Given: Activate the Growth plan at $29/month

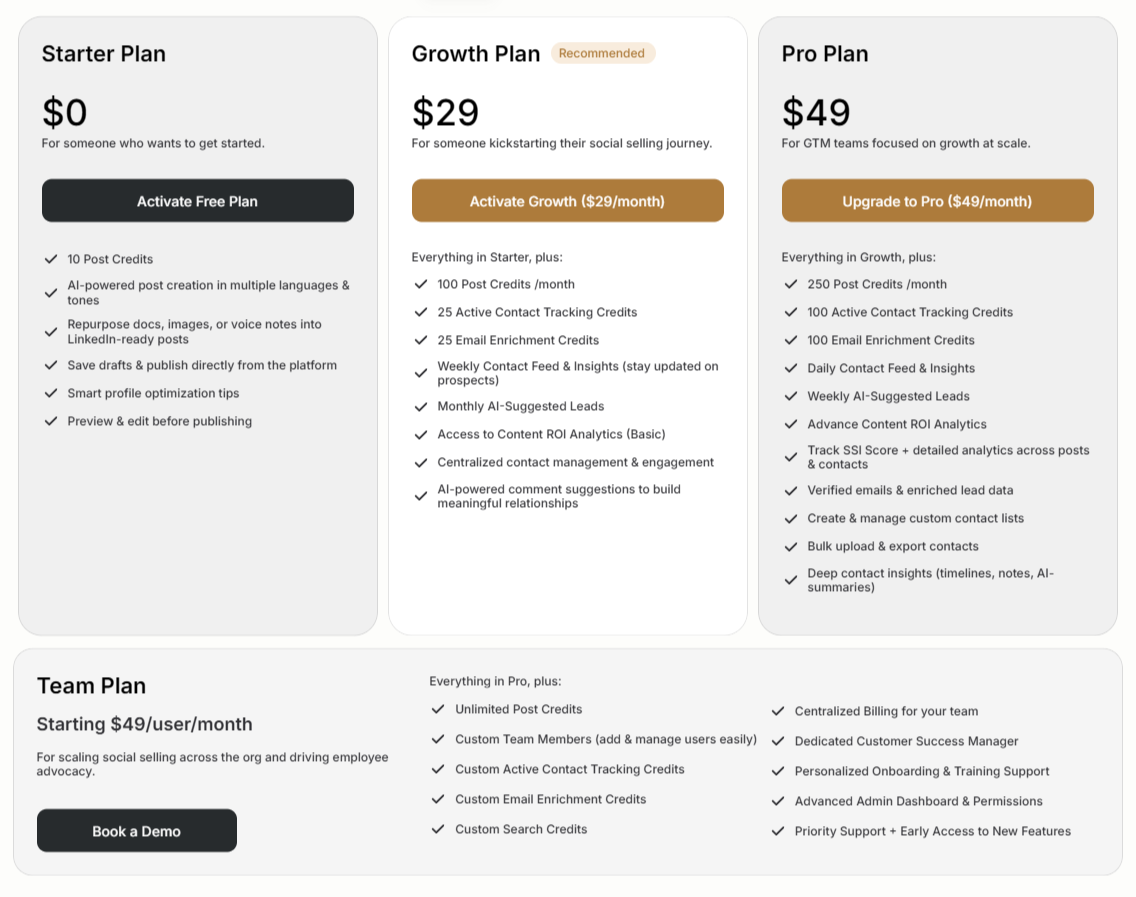Looking at the screenshot, I should click(x=567, y=201).
